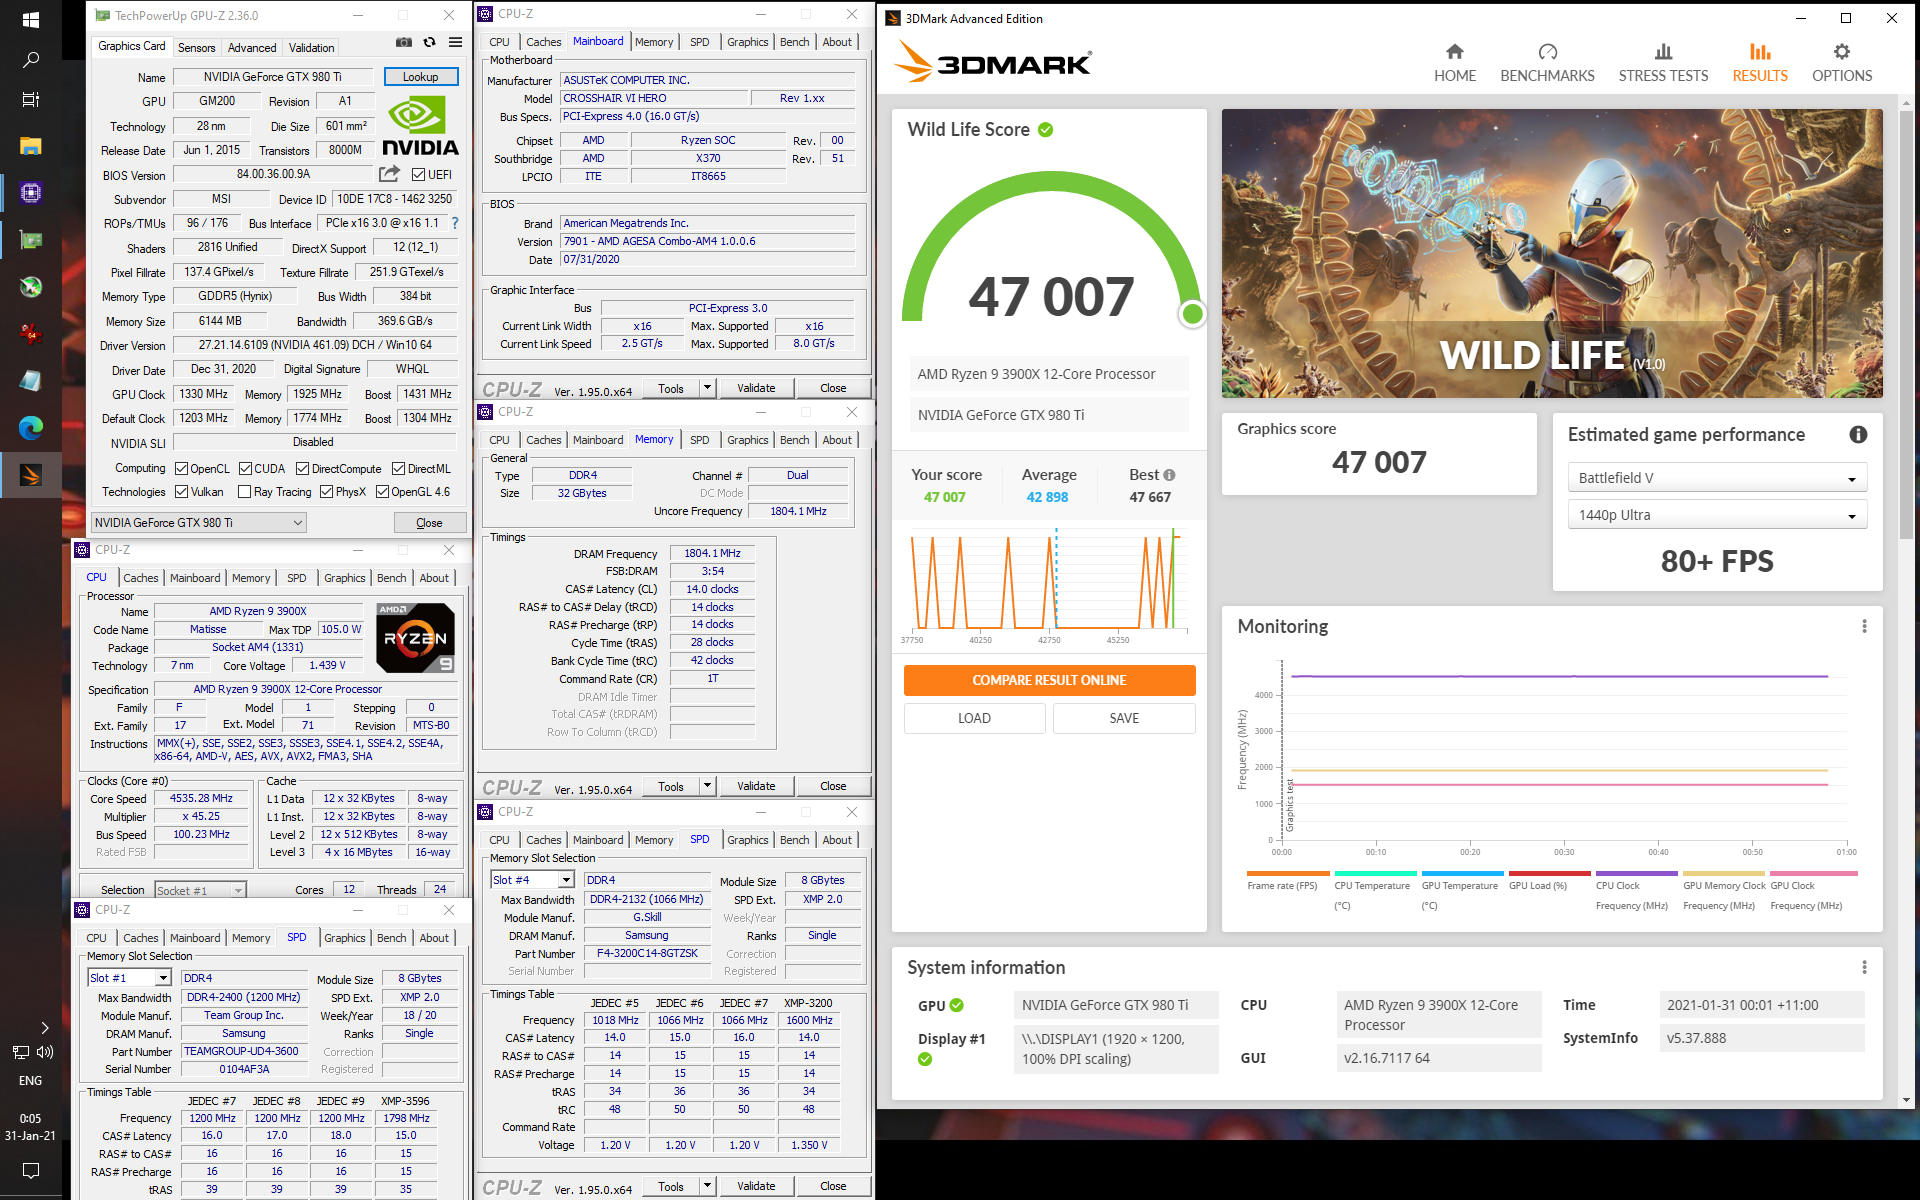Open 3DMark Results bar chart icon

[1760, 52]
